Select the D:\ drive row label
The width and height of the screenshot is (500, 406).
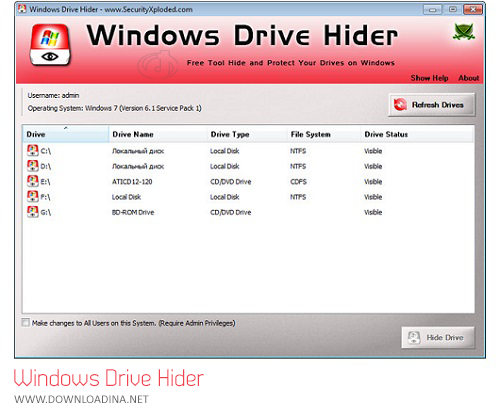tap(46, 167)
